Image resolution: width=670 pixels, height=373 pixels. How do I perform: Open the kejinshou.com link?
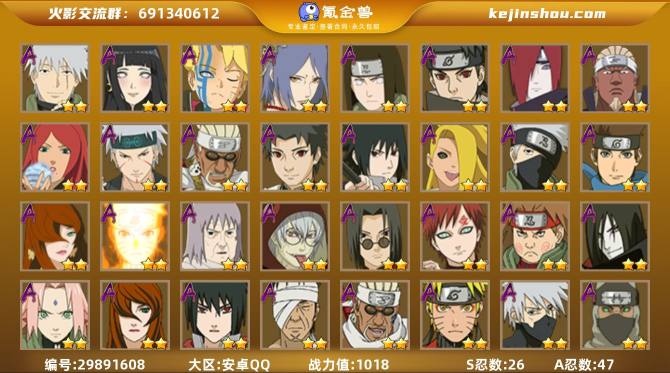coord(547,14)
